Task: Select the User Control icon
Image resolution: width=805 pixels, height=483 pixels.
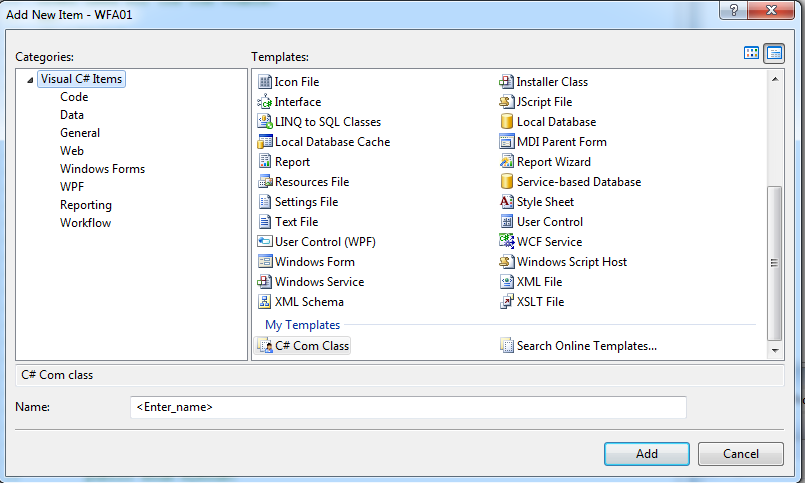Action: pos(506,222)
